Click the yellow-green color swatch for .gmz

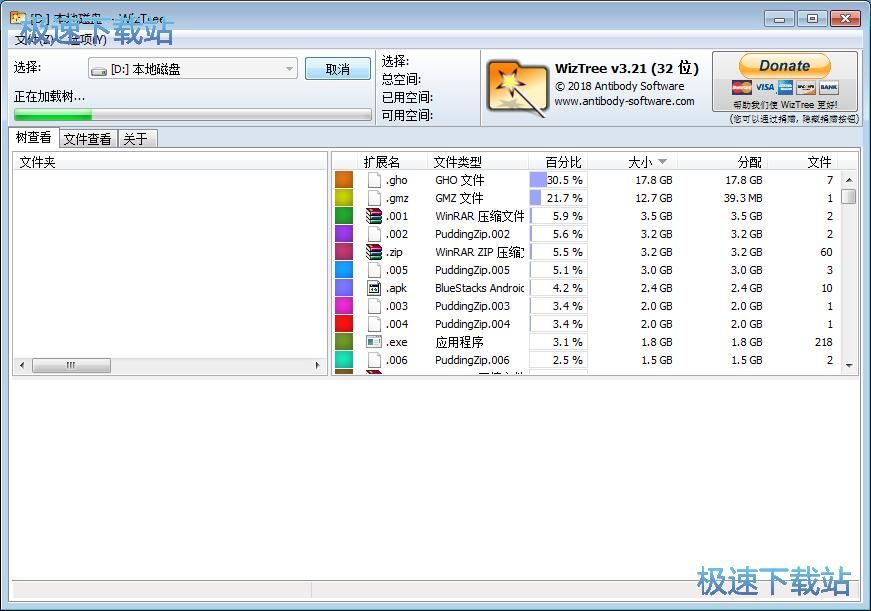point(344,197)
